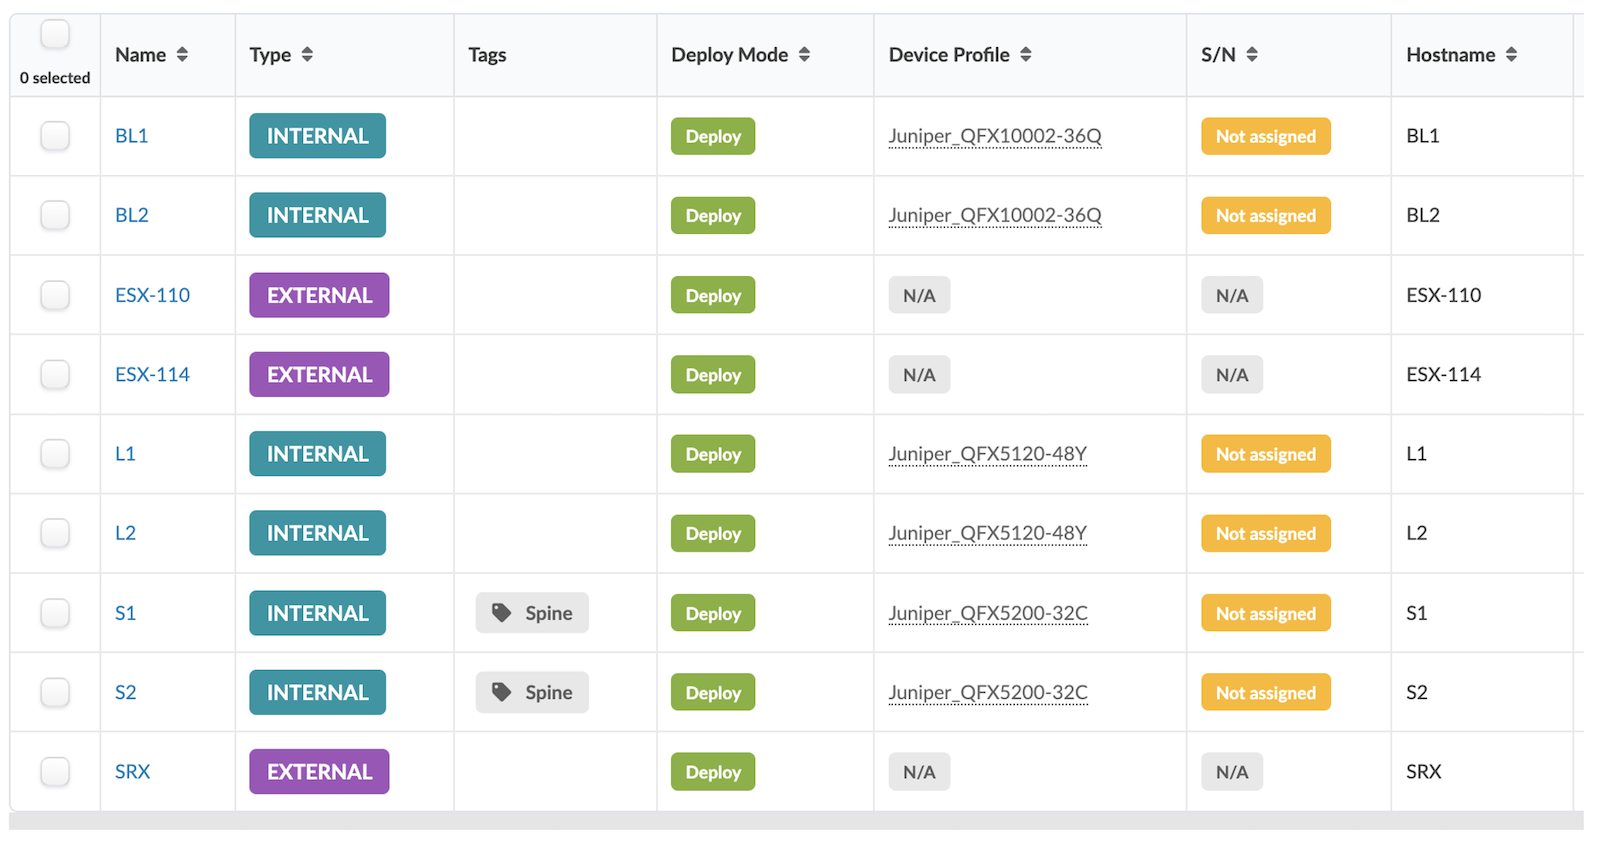Check the BL2 row checkbox
The height and width of the screenshot is (841, 1600).
(55, 215)
